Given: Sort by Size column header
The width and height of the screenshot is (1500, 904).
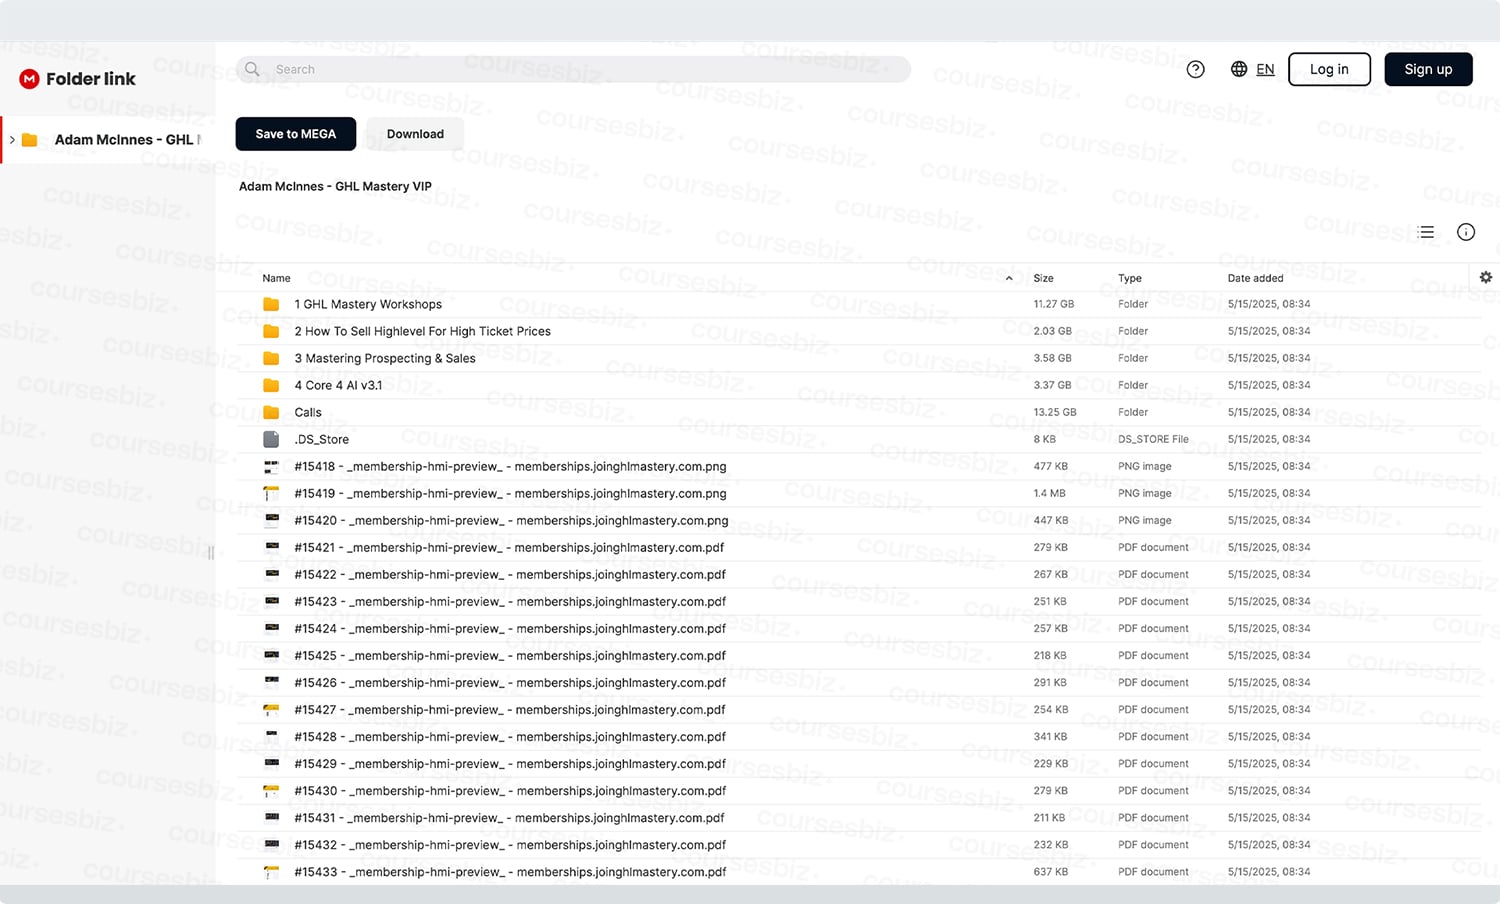Looking at the screenshot, I should coord(1043,278).
